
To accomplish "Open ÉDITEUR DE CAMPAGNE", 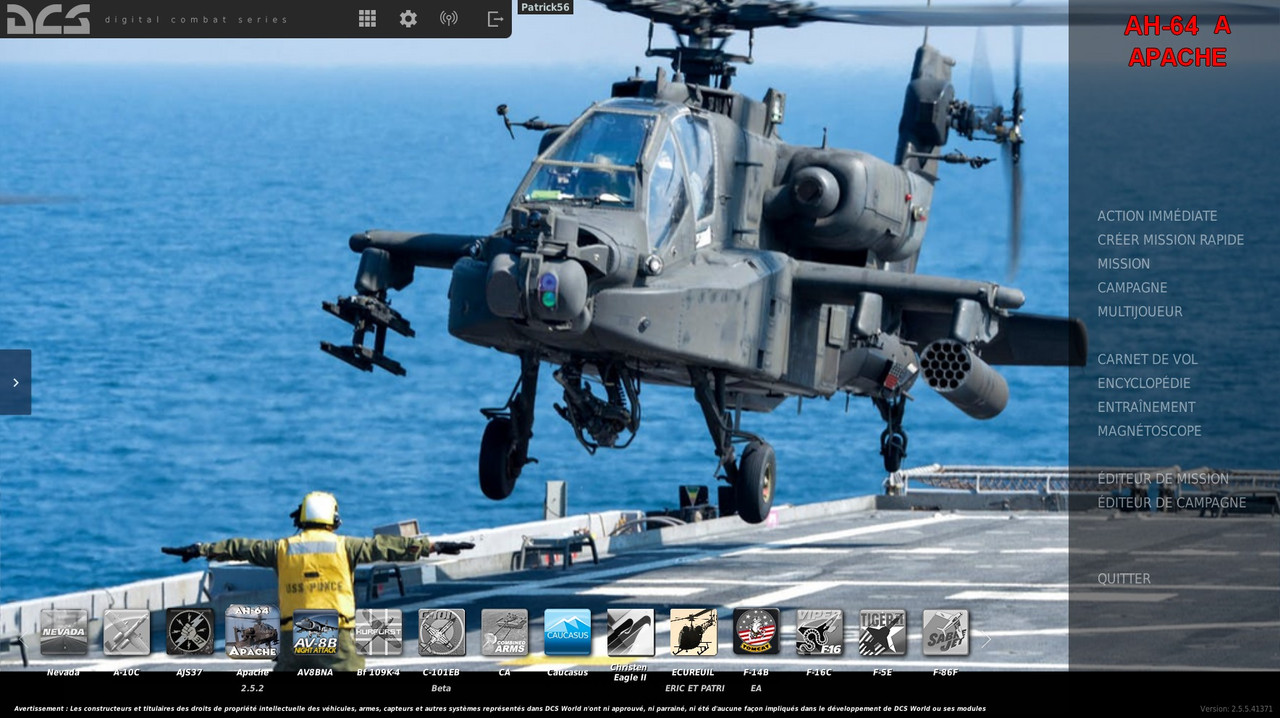I will pos(1172,504).
